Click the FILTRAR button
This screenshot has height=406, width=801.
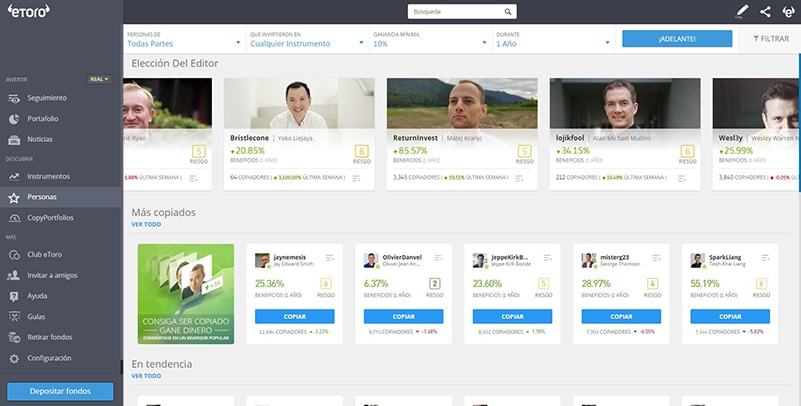pyautogui.click(x=771, y=39)
